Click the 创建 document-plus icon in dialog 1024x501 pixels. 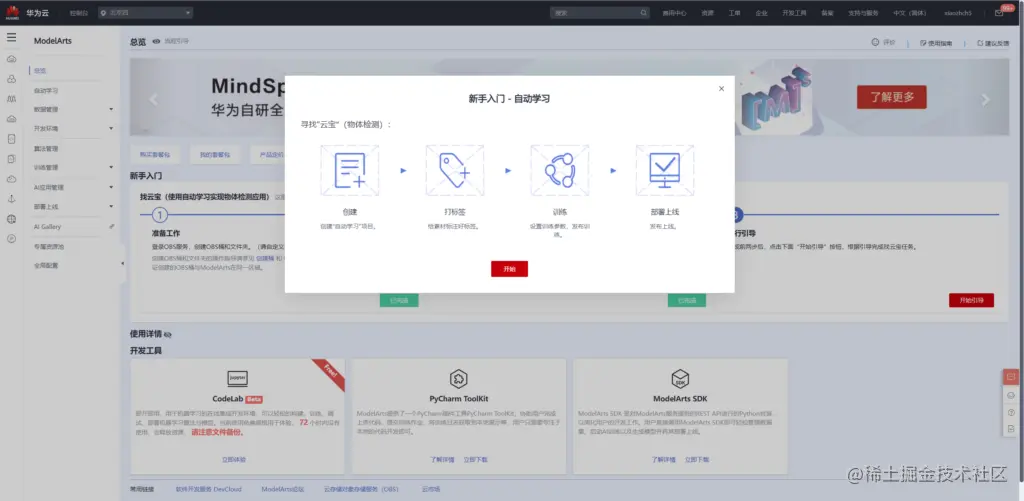pyautogui.click(x=349, y=170)
